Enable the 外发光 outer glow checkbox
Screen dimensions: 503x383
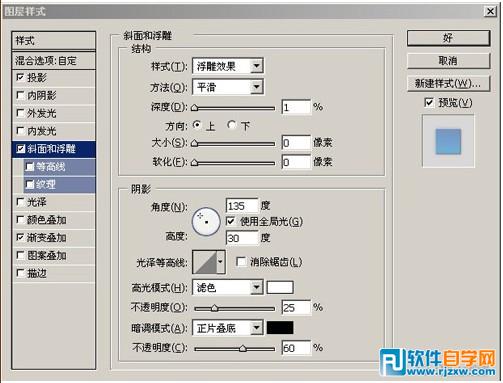20,113
